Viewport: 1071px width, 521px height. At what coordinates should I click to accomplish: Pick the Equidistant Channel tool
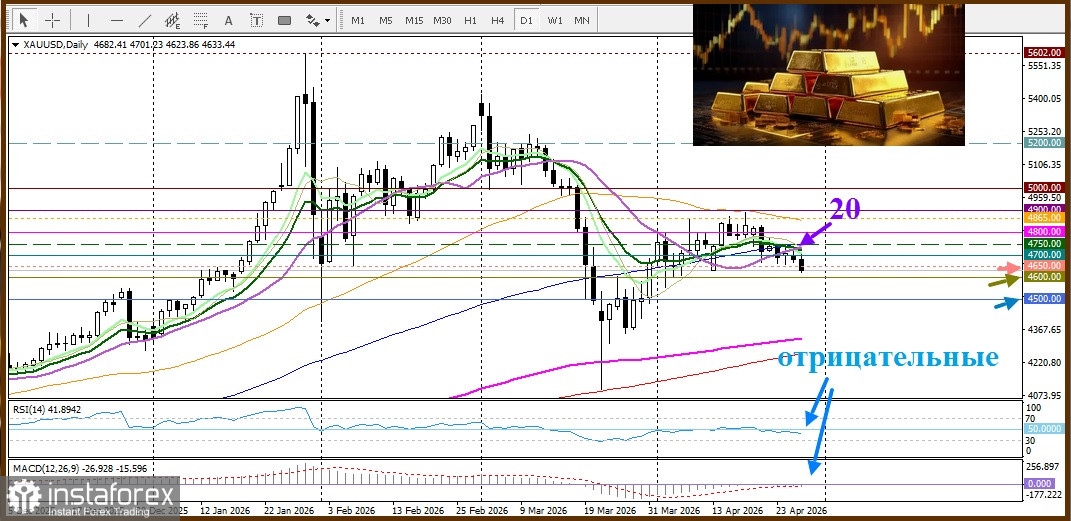[173, 20]
